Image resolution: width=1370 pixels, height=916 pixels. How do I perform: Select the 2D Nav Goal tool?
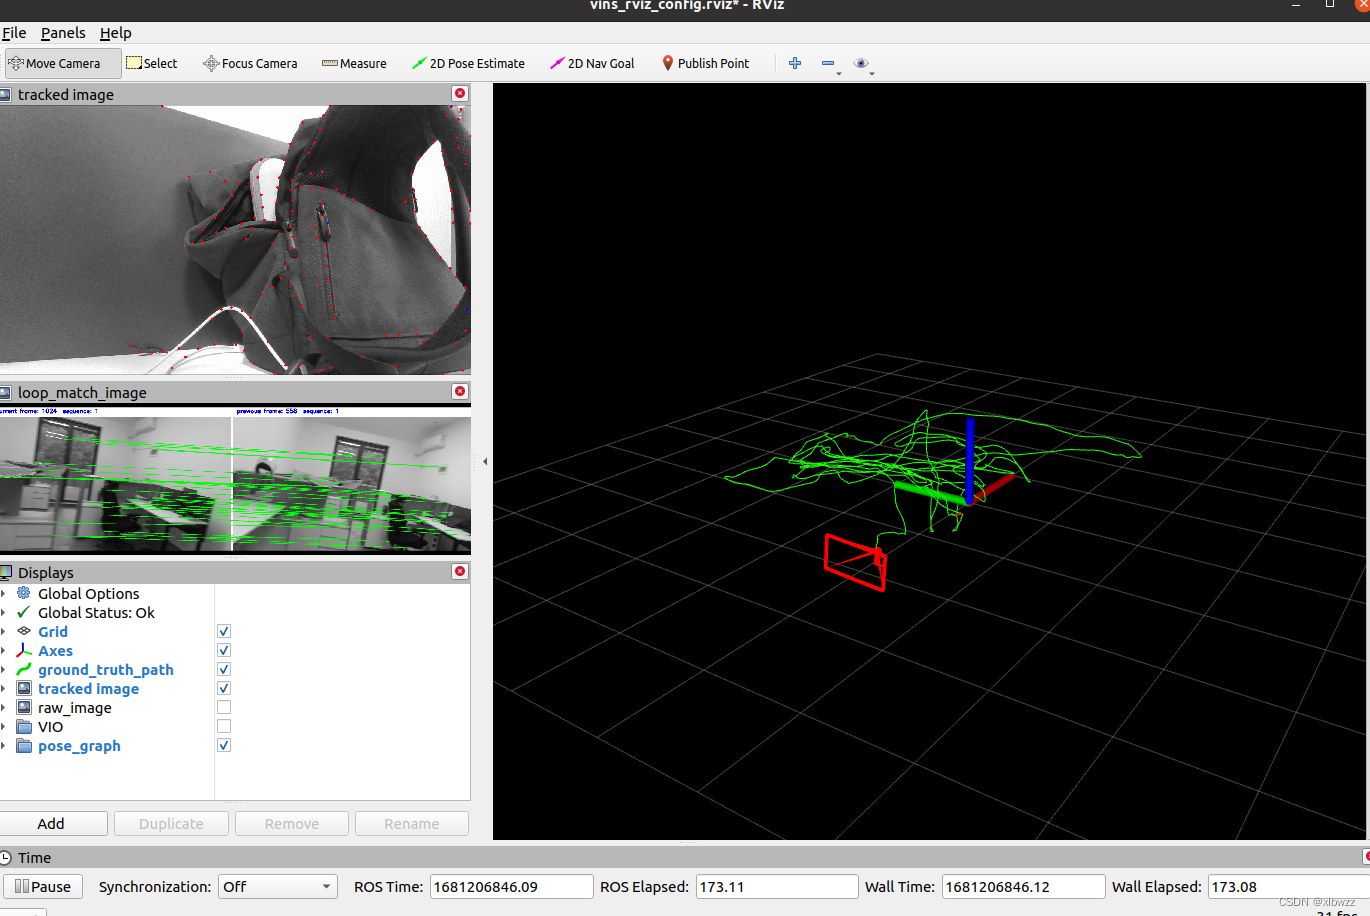coord(592,63)
